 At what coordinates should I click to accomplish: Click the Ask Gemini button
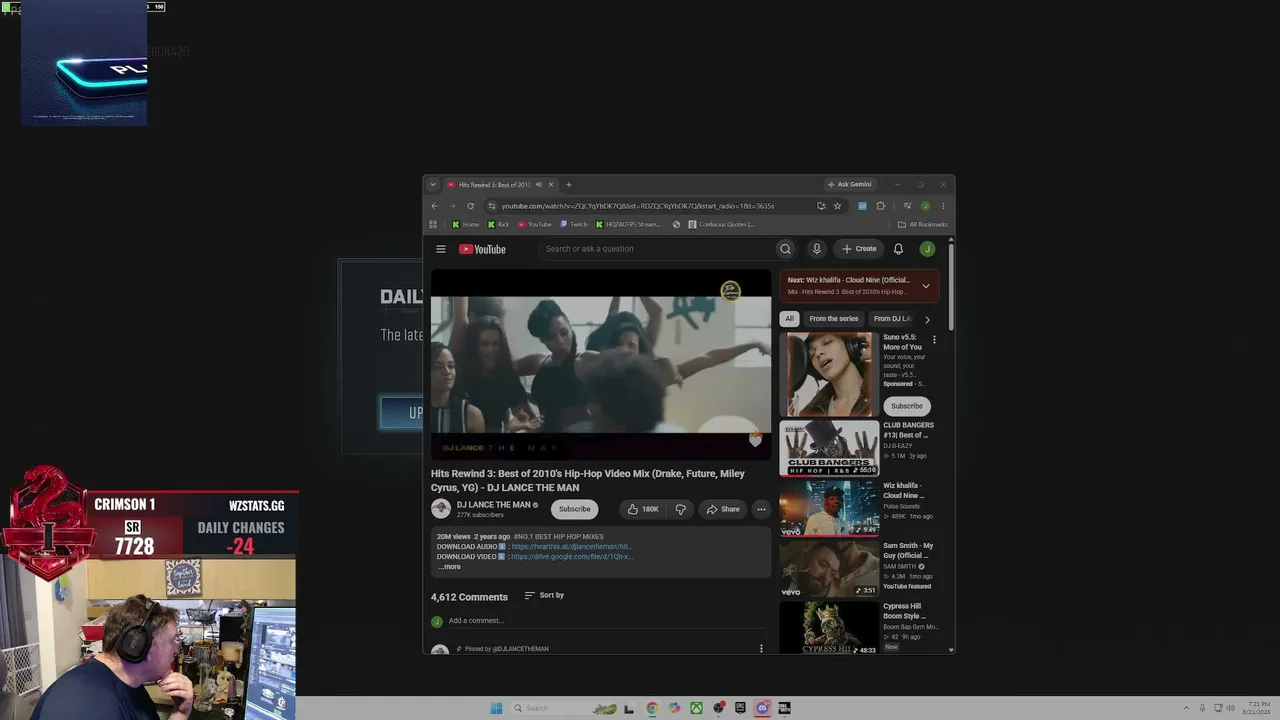[x=849, y=184]
